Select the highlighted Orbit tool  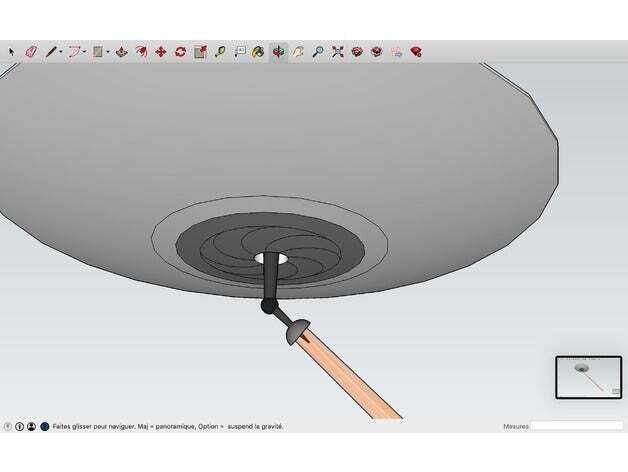point(278,52)
